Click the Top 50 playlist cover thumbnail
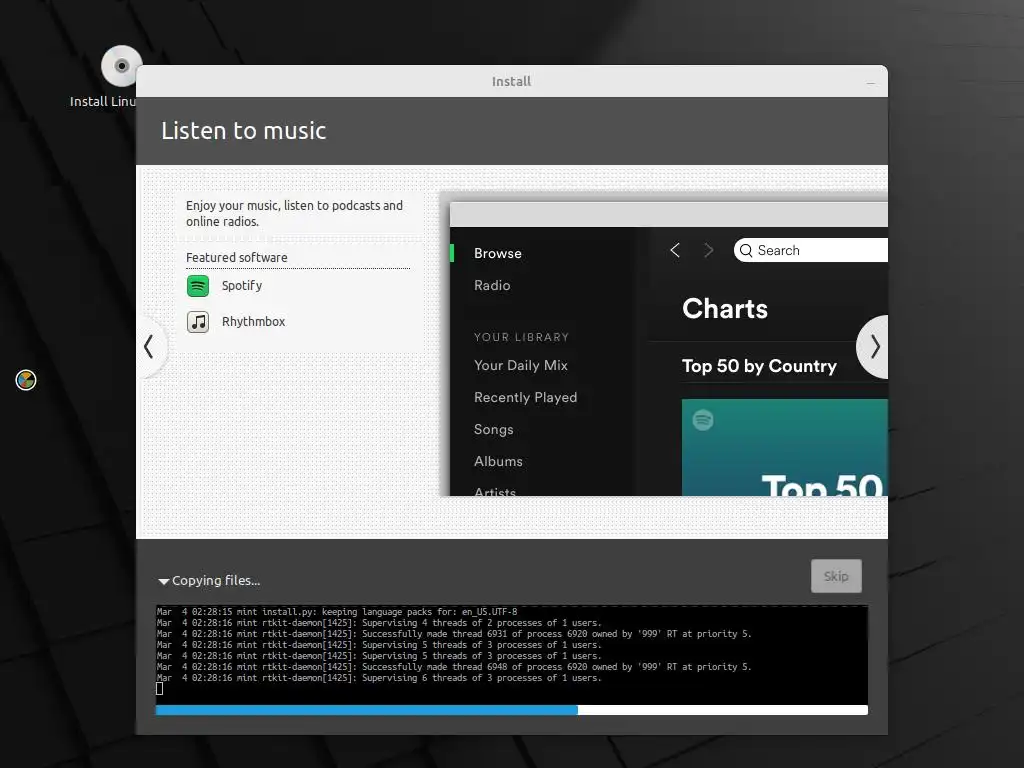Viewport: 1024px width, 768px height. coord(784,447)
